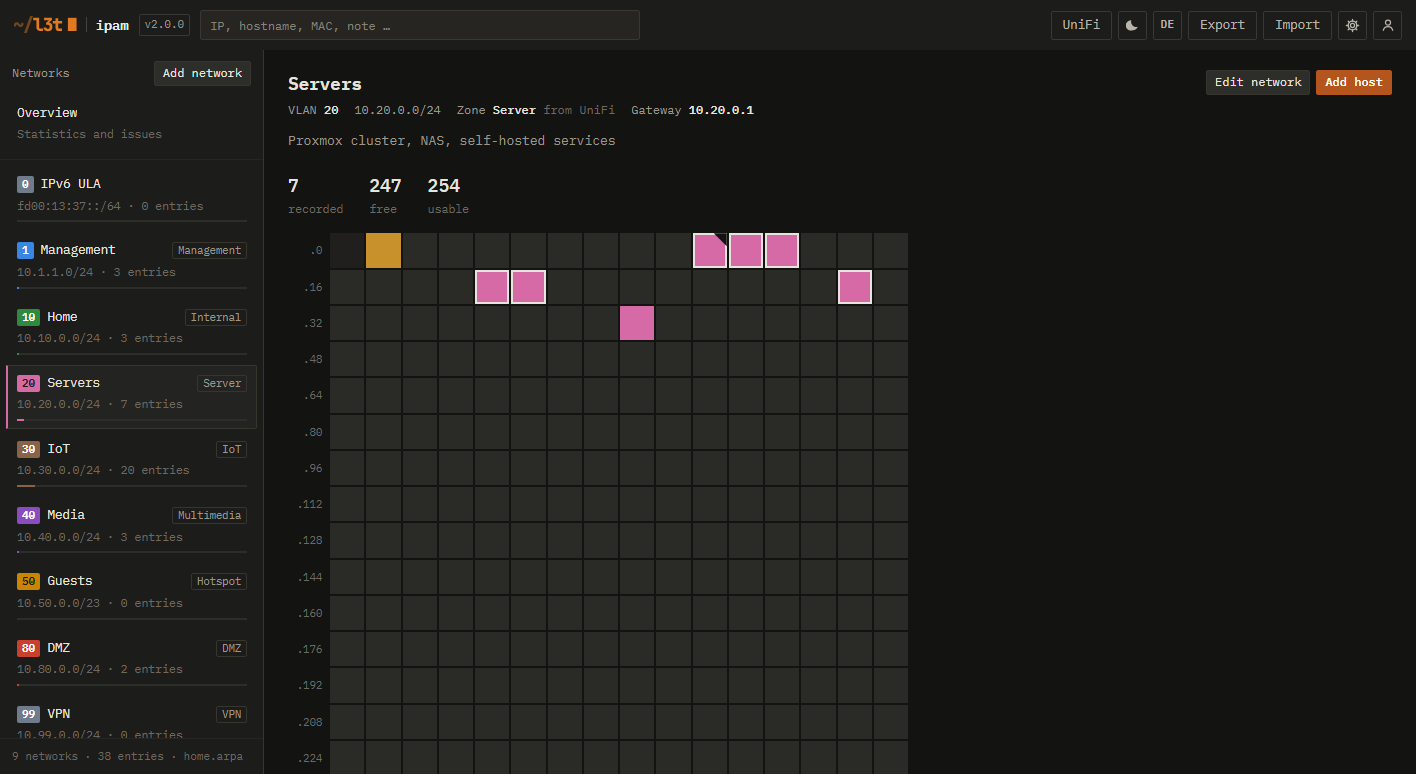Open the Overview statistics page
The width and height of the screenshot is (1416, 774).
pos(131,123)
